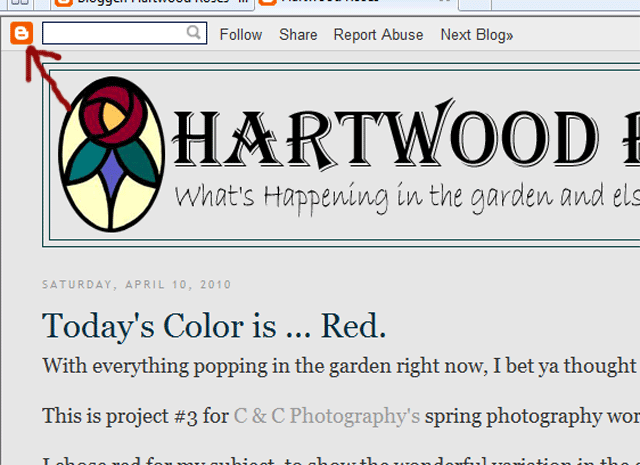Click the magnifier search icon in navbar
640x465 pixels.
point(194,32)
